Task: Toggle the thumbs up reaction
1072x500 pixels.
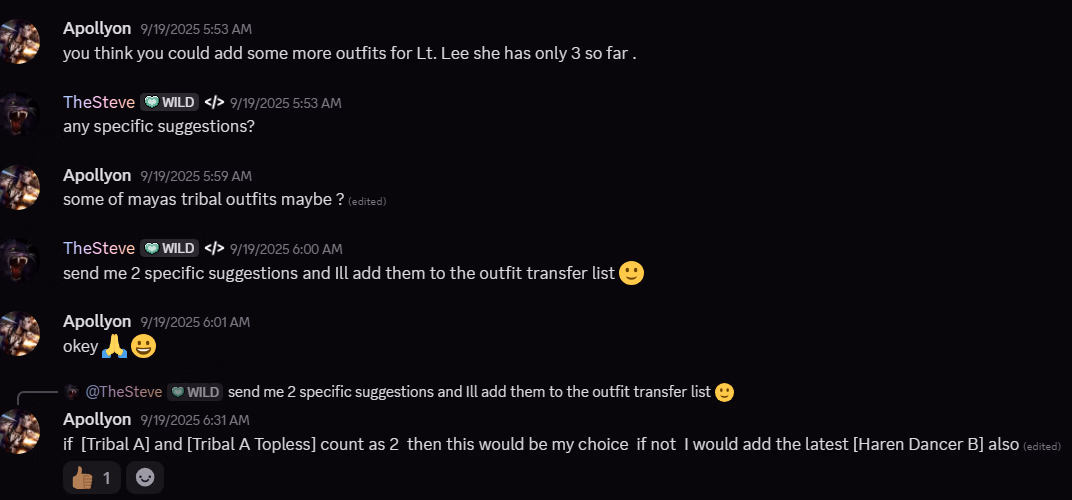Action: [x=92, y=478]
